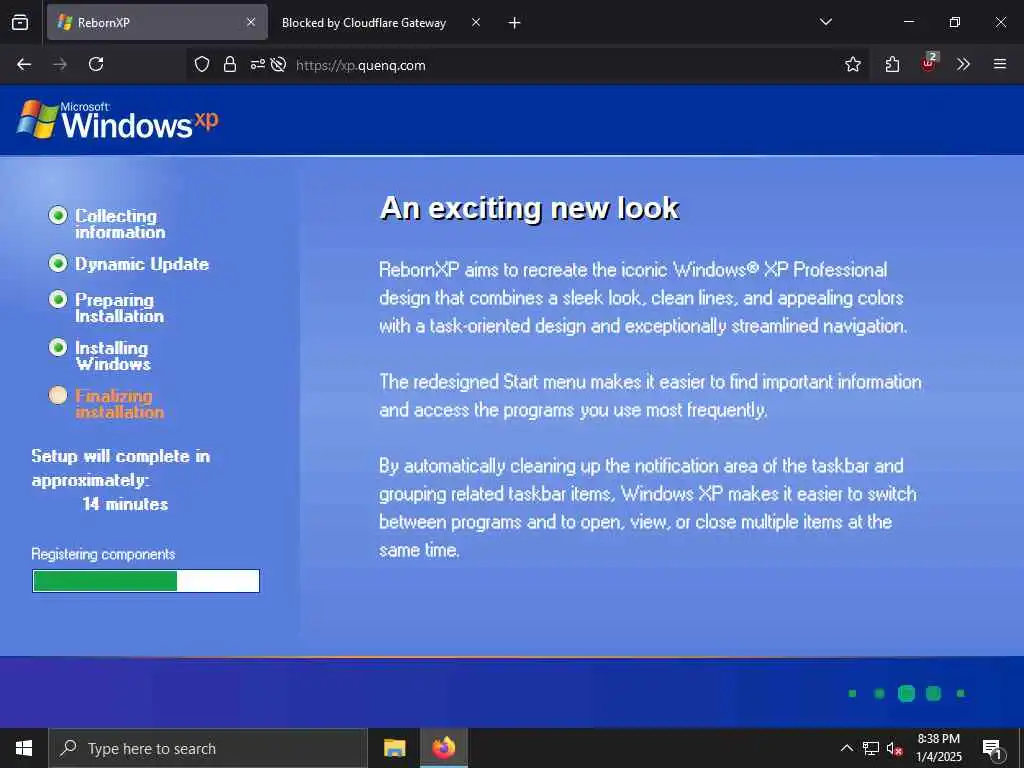Open the network status tray icon

[x=871, y=748]
